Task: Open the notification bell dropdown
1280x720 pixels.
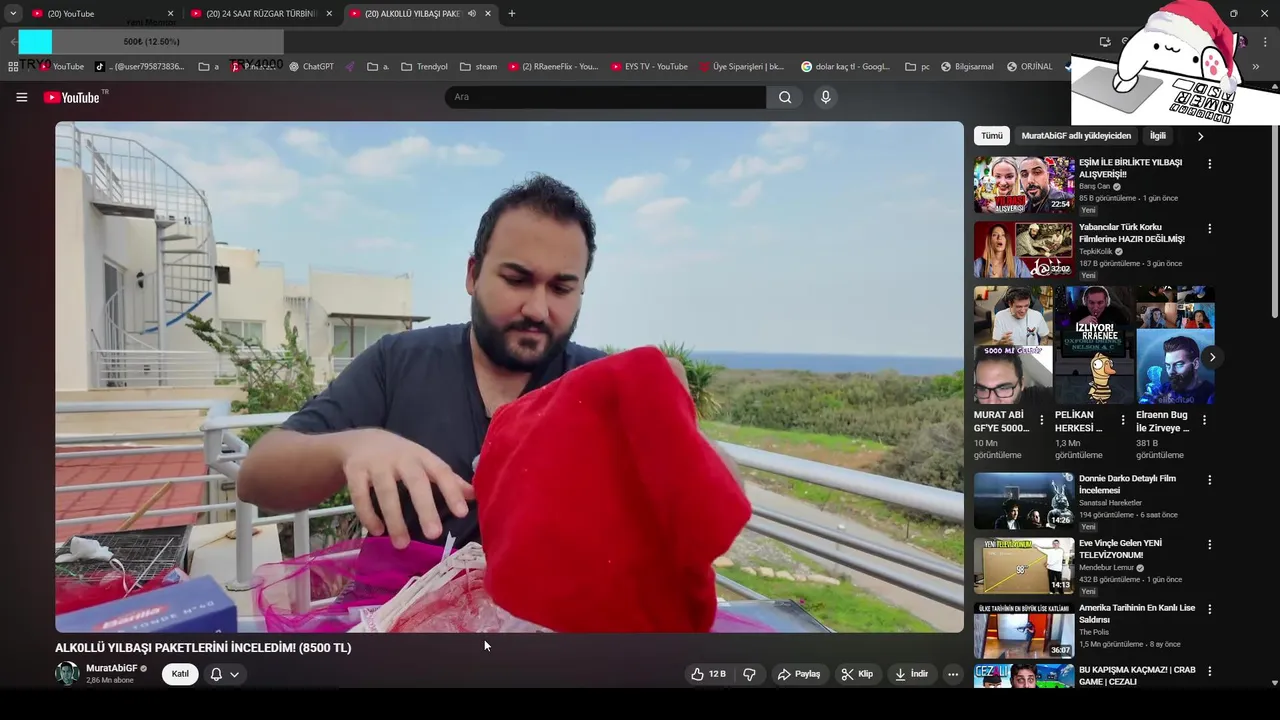Action: (x=224, y=674)
